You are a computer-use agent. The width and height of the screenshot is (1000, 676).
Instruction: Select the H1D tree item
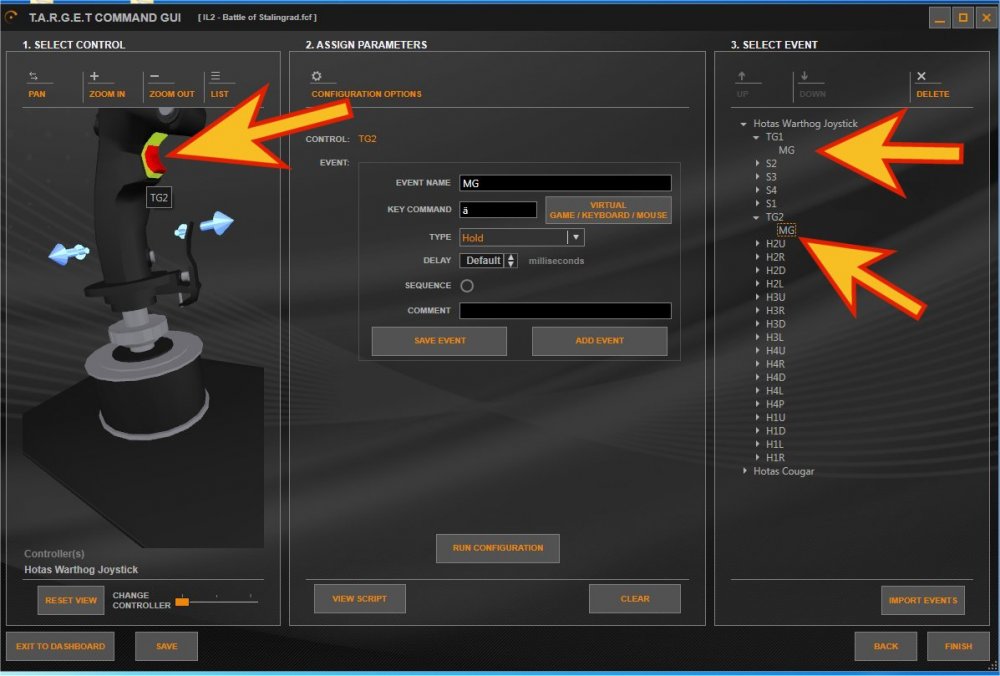(x=776, y=432)
